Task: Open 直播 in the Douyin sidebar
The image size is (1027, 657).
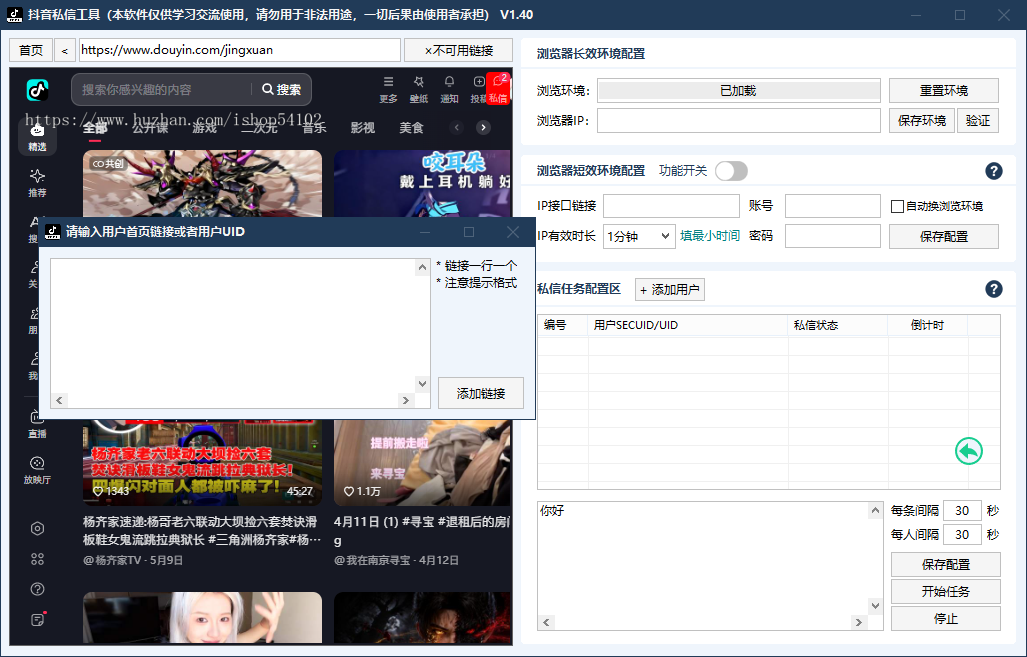Action: pos(37,424)
